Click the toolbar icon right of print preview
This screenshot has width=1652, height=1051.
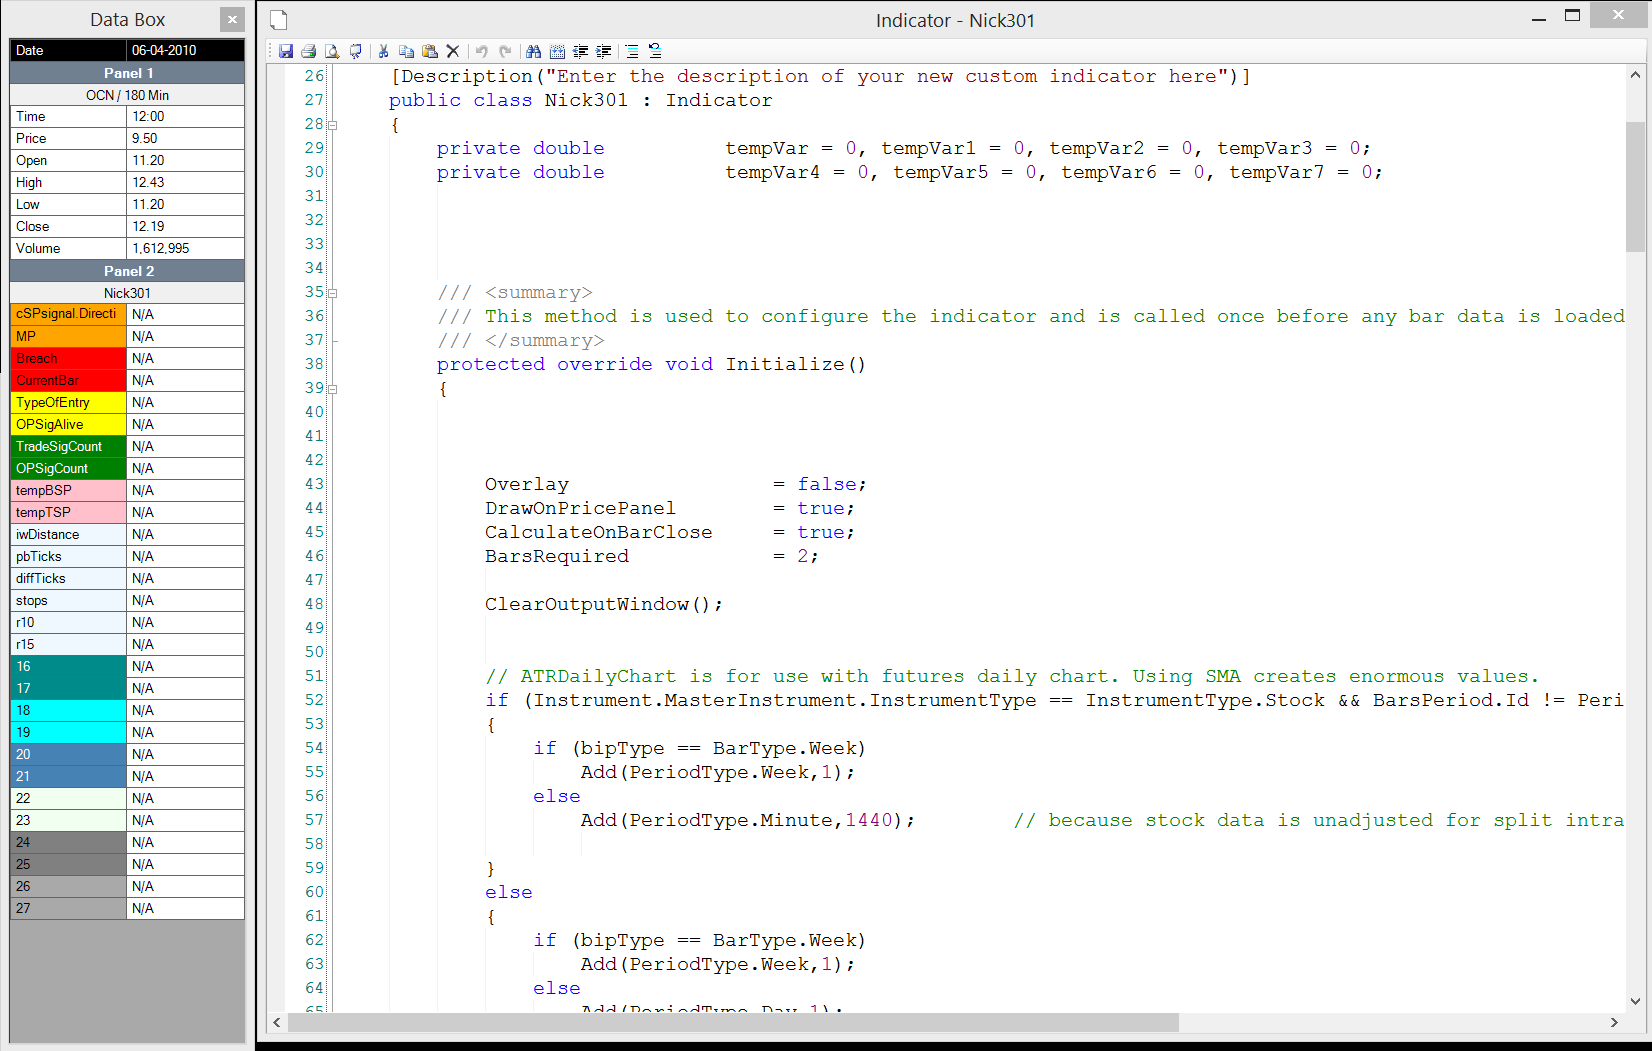pyautogui.click(x=355, y=51)
